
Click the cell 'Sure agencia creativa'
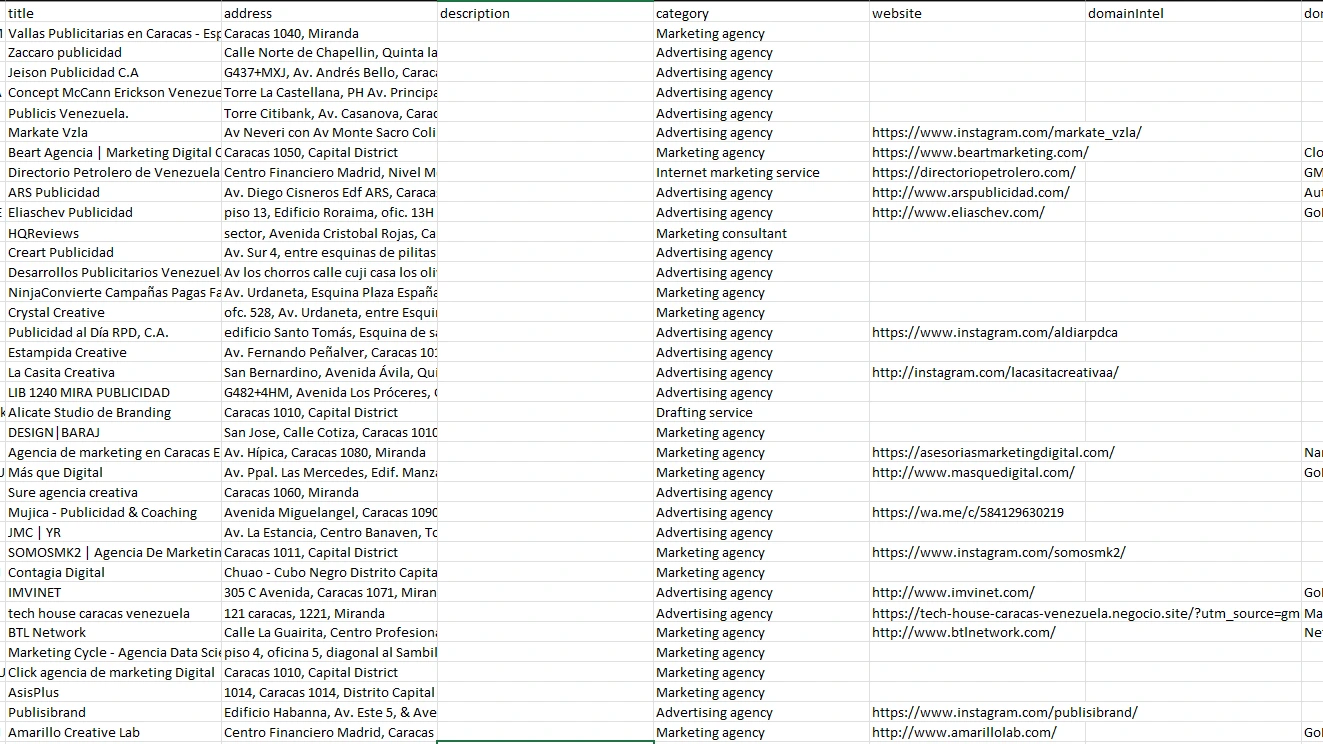point(113,493)
